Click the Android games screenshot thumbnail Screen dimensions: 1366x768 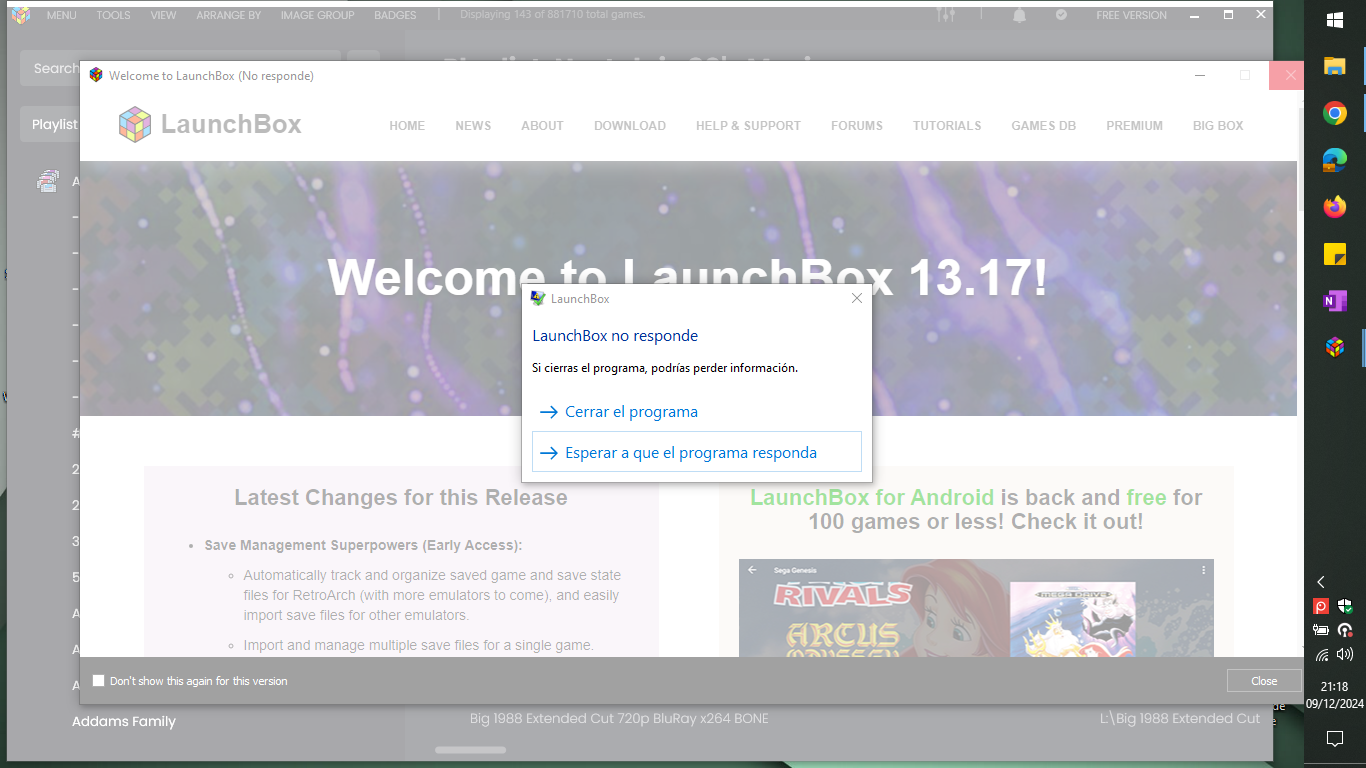(x=976, y=608)
